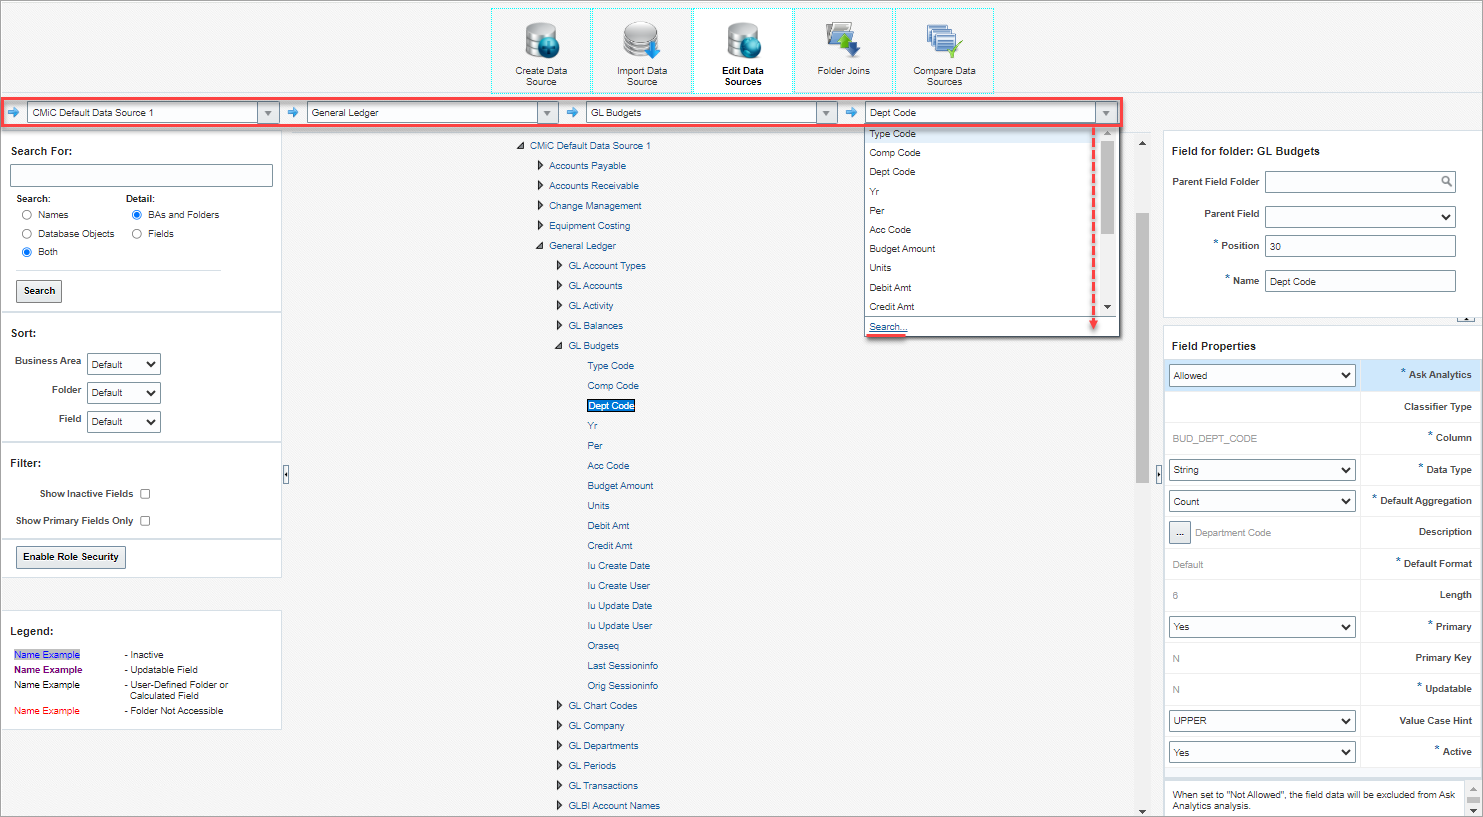Open the Field sort dropdown
The height and width of the screenshot is (817, 1483).
[124, 422]
